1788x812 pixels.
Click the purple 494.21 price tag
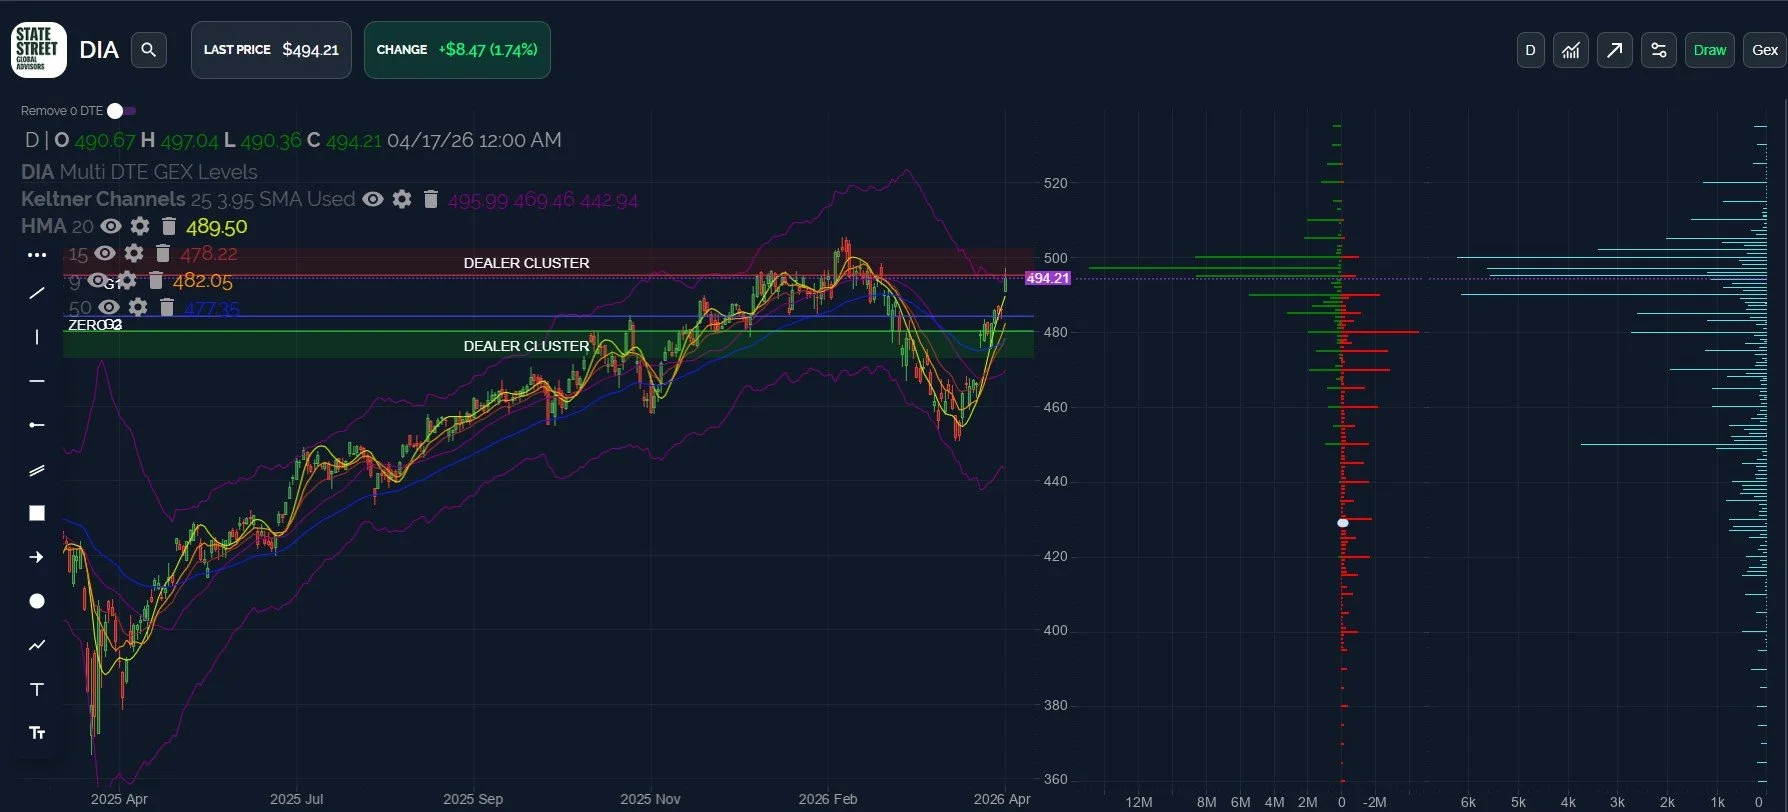tap(1047, 278)
